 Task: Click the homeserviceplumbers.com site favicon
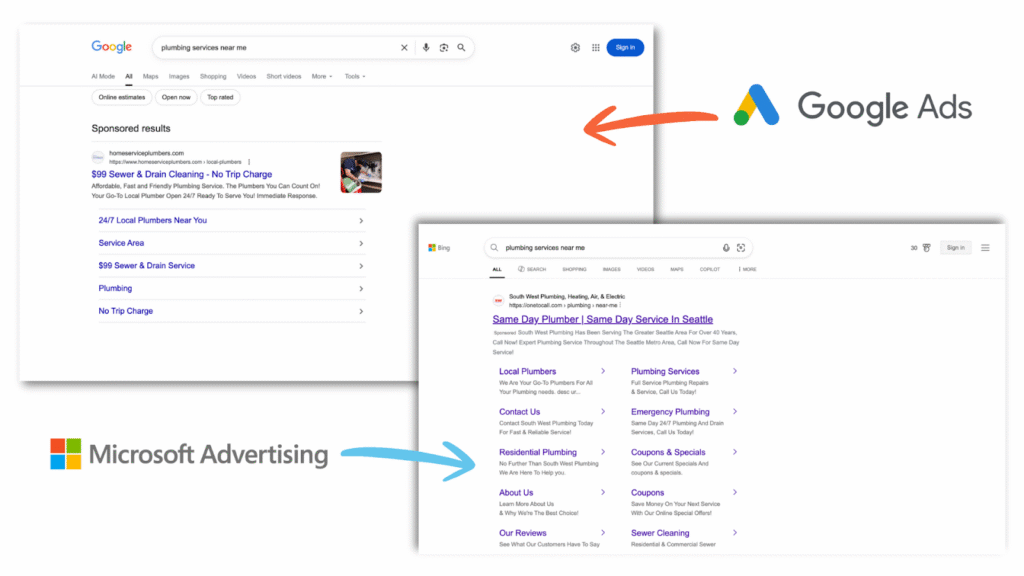point(97,157)
